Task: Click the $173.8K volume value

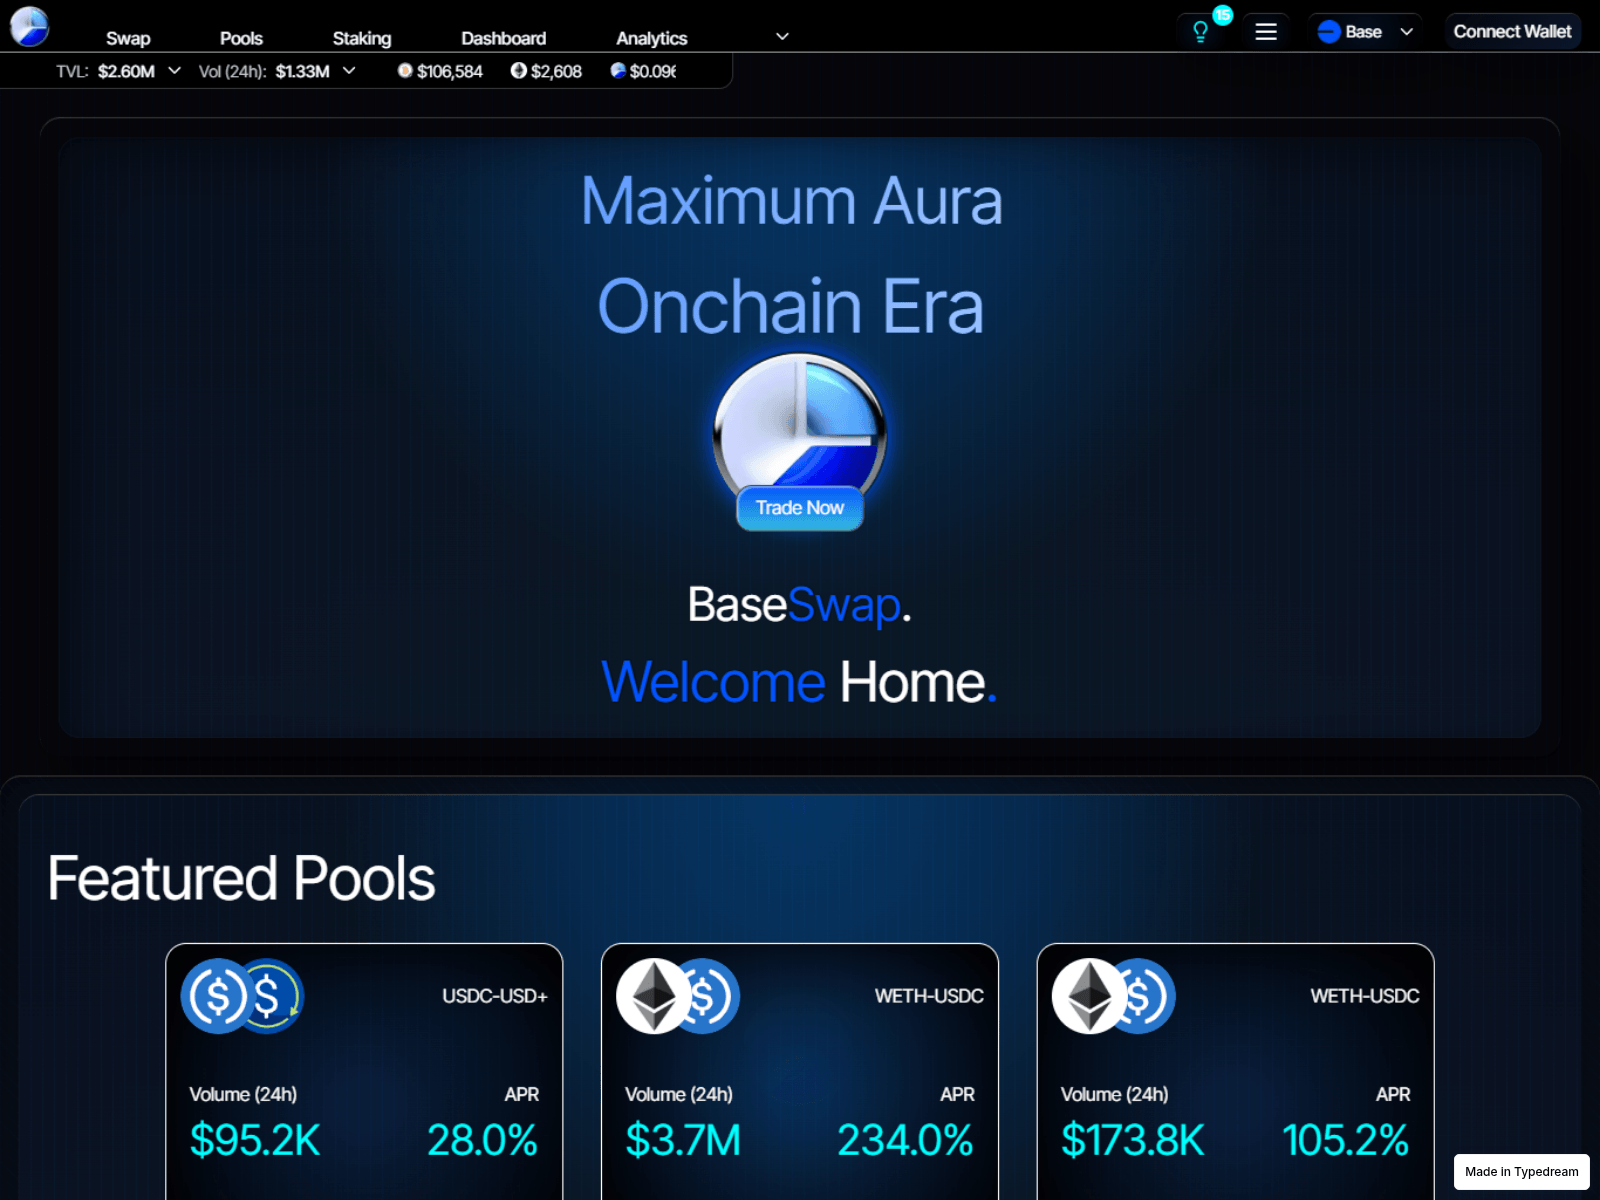Action: coord(1133,1140)
